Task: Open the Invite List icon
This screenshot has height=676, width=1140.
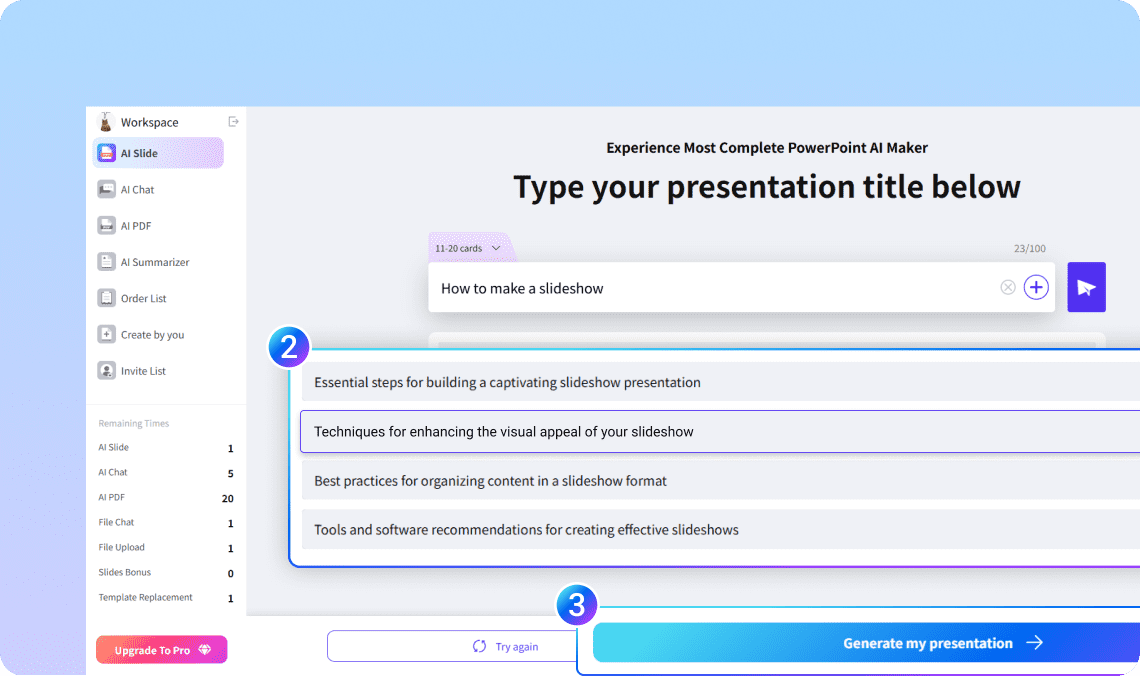Action: [x=106, y=371]
